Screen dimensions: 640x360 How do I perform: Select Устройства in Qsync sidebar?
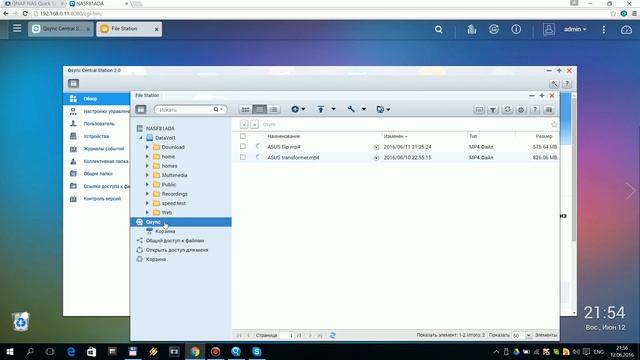96,136
